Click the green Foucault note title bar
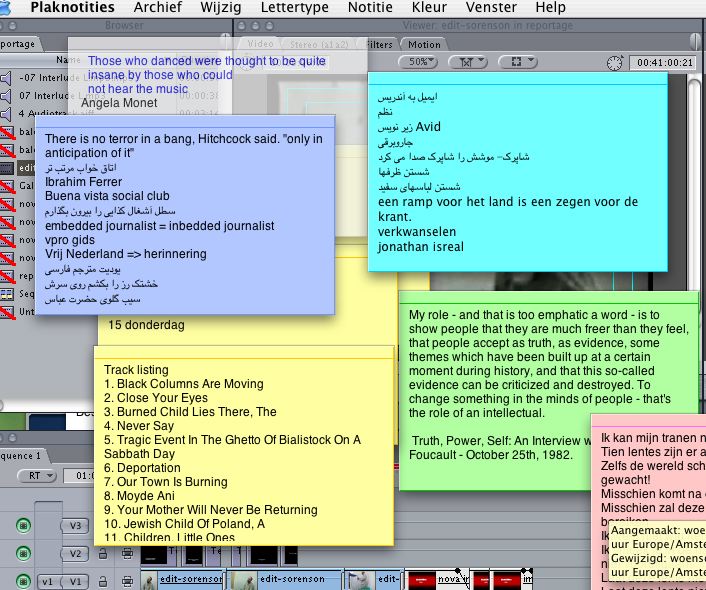 pyautogui.click(x=548, y=297)
